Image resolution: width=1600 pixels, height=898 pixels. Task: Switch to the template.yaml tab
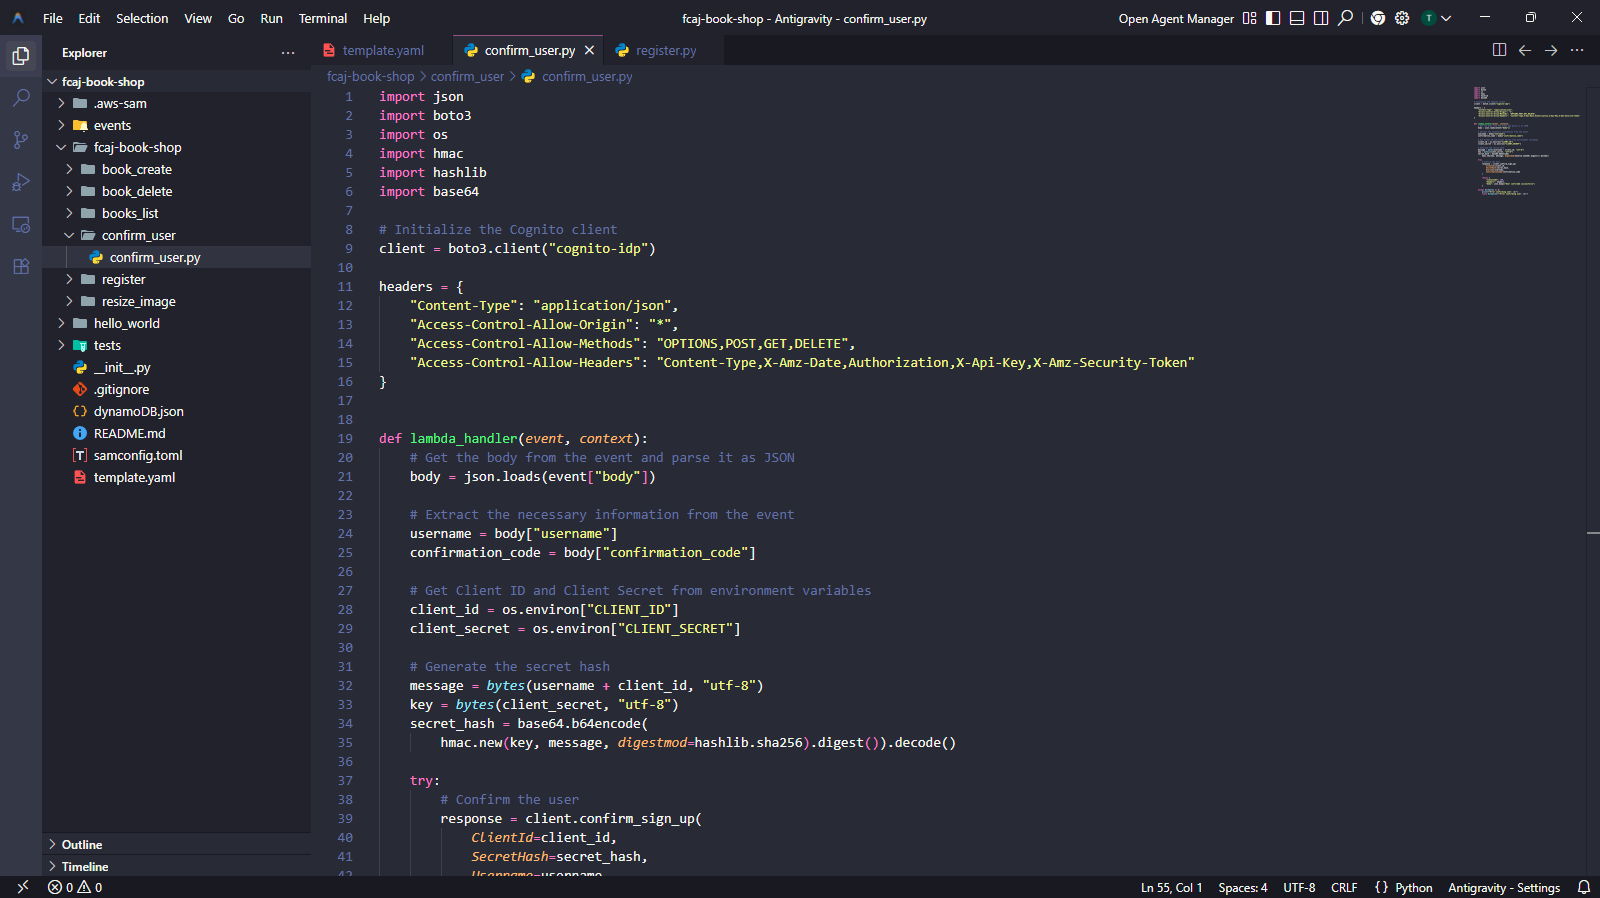(383, 50)
